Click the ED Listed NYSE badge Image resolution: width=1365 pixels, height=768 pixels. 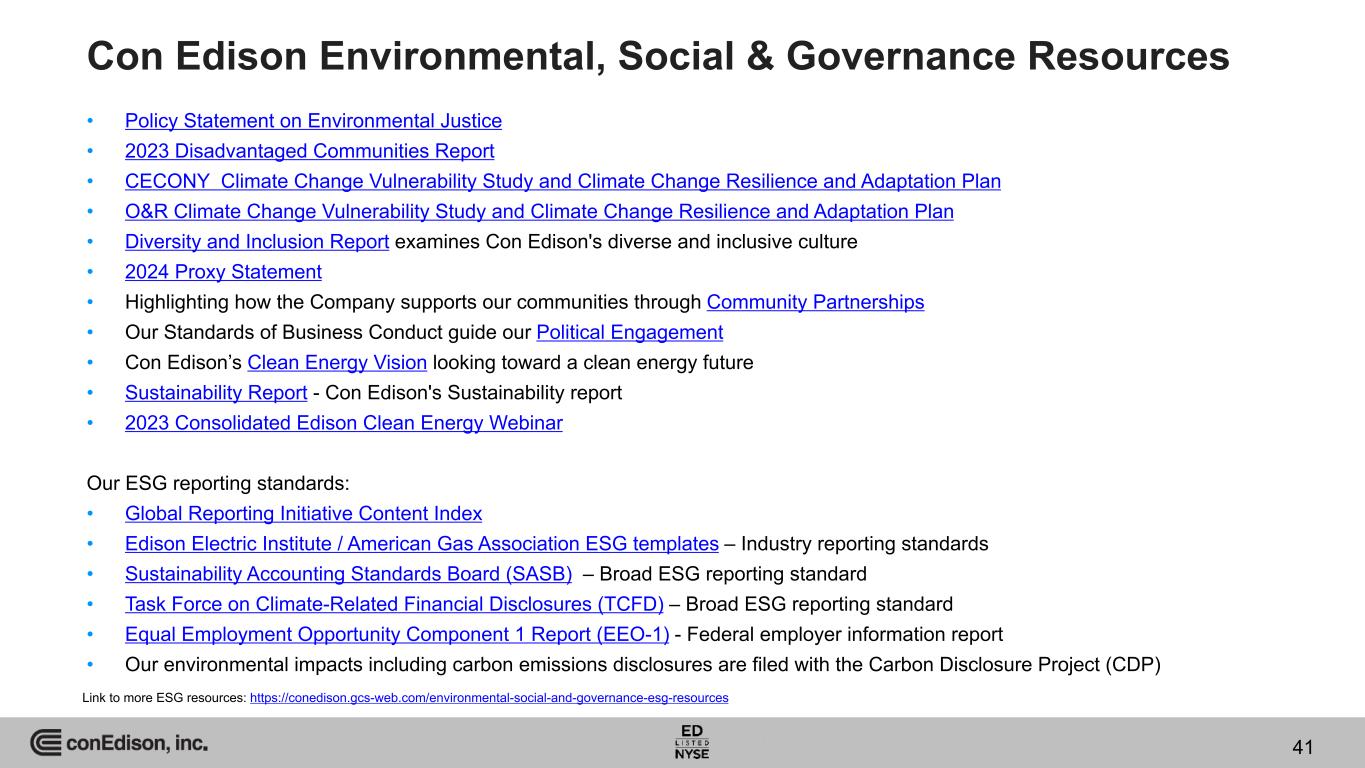point(692,741)
